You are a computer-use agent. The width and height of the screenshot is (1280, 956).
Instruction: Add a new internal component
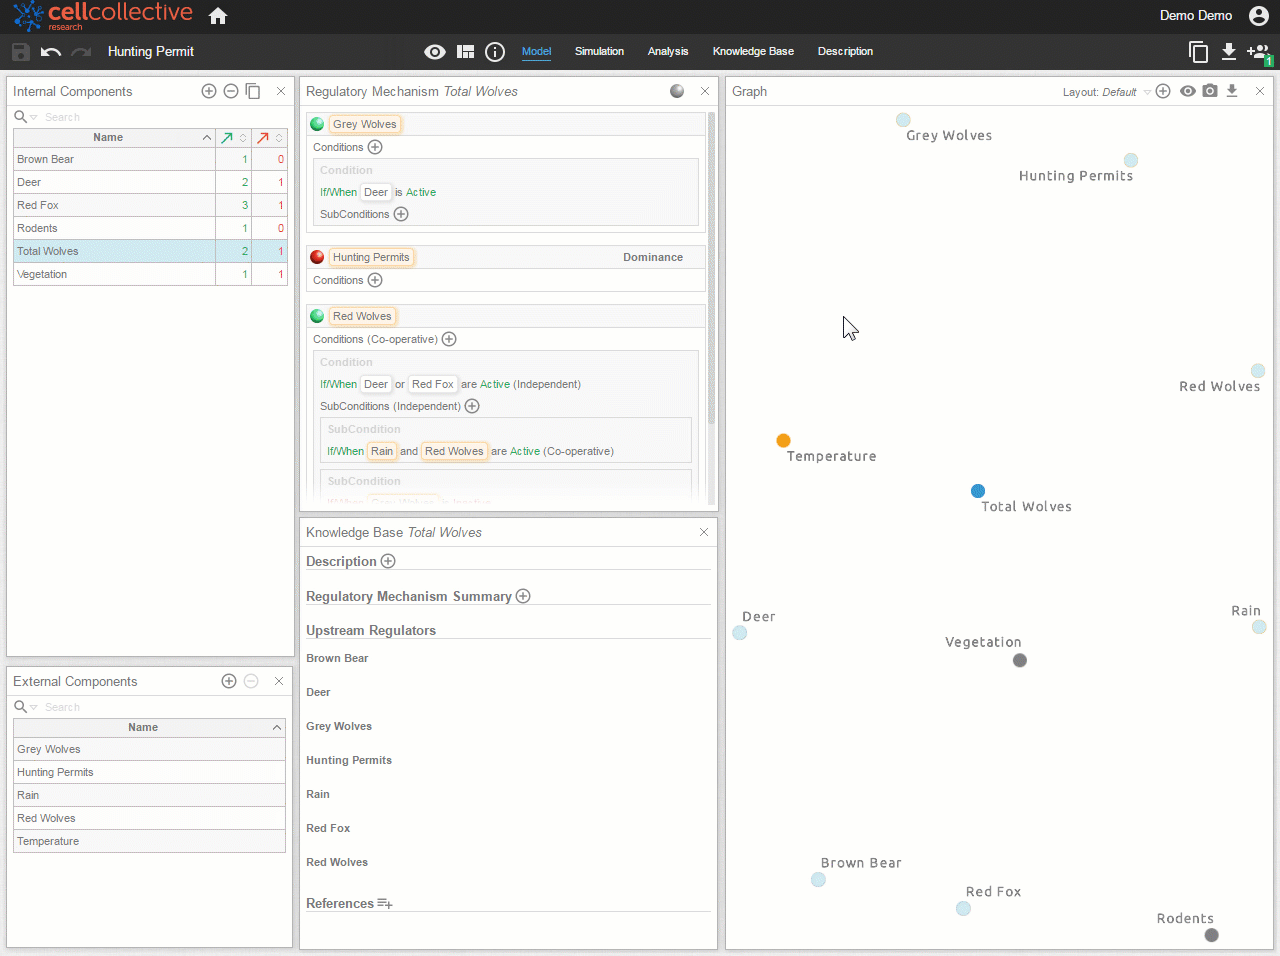(x=209, y=91)
